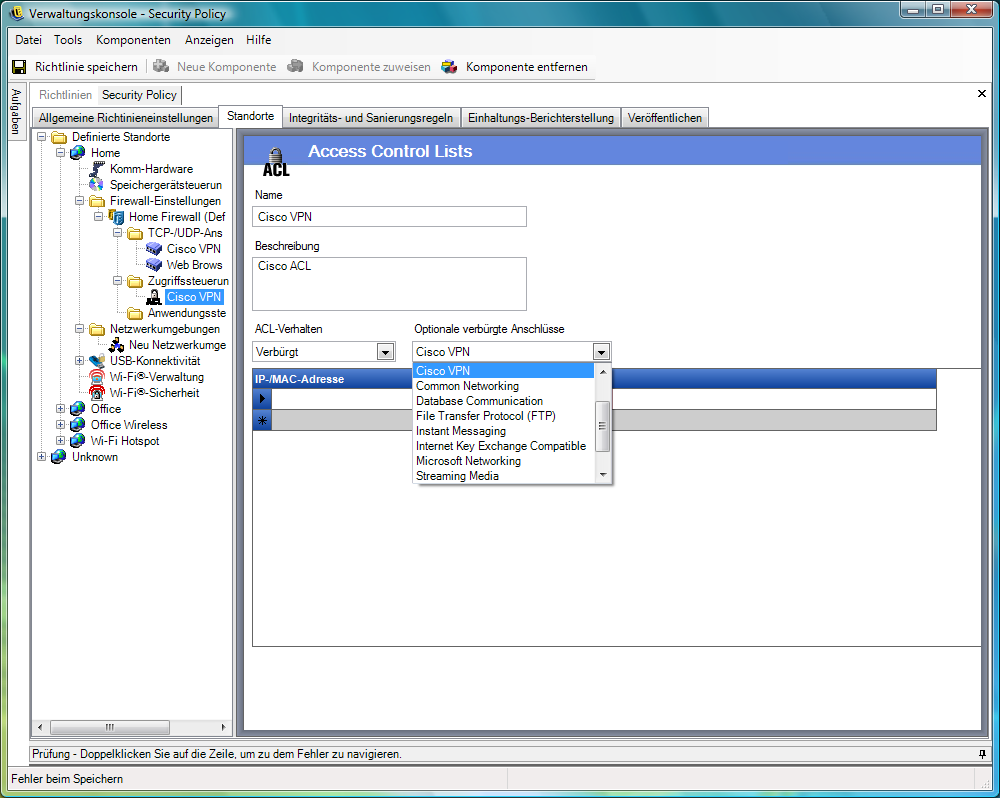Click the Speichergerätsteuerung disc icon
This screenshot has width=1000, height=798.
tap(96, 185)
